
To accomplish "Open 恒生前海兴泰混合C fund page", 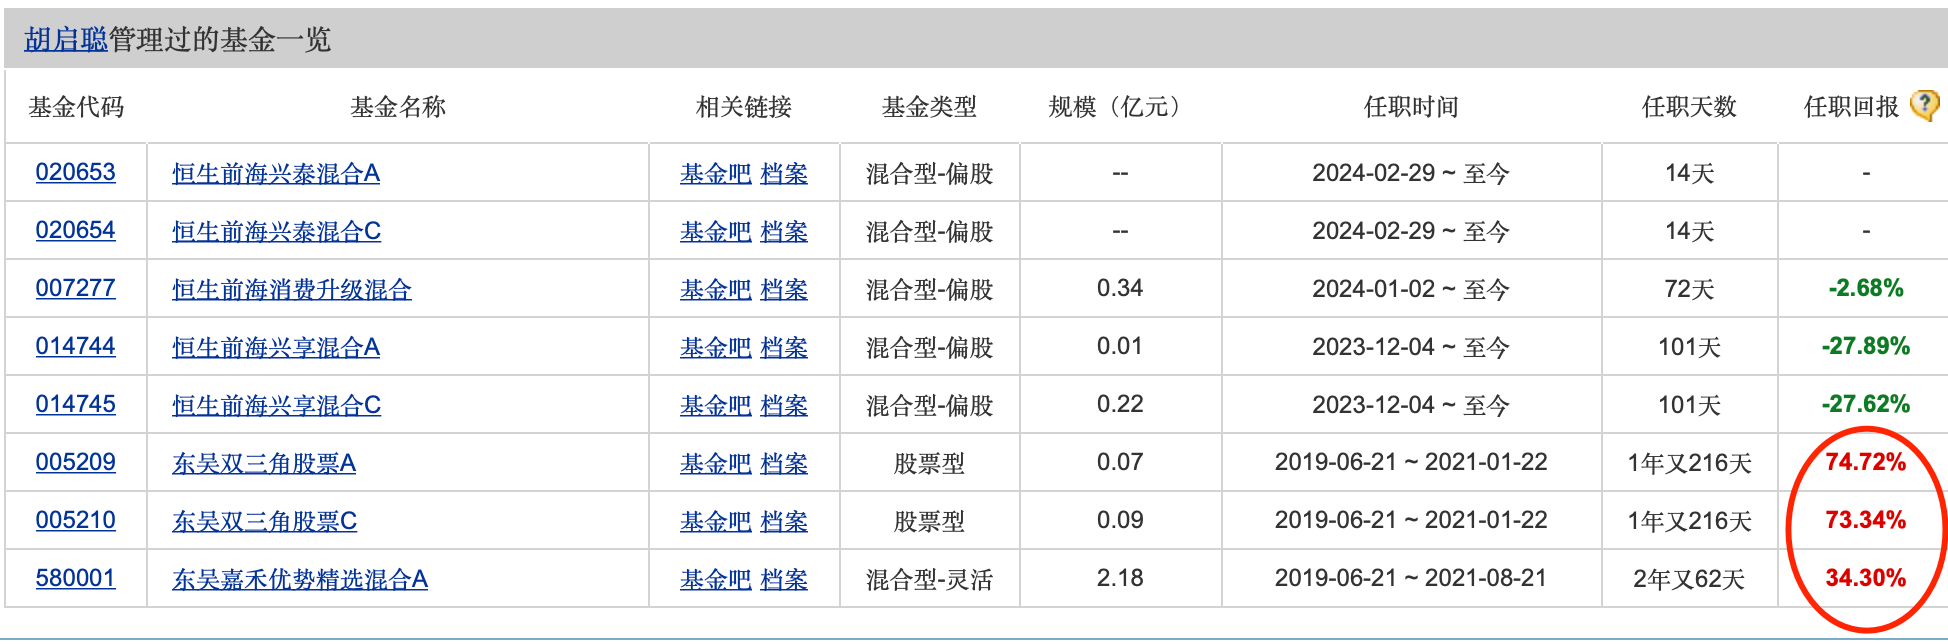I will [x=276, y=231].
